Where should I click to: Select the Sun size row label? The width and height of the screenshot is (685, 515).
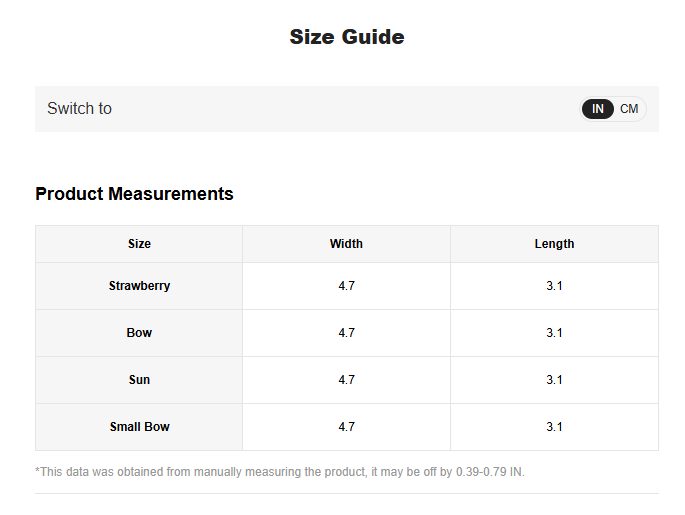(x=139, y=380)
